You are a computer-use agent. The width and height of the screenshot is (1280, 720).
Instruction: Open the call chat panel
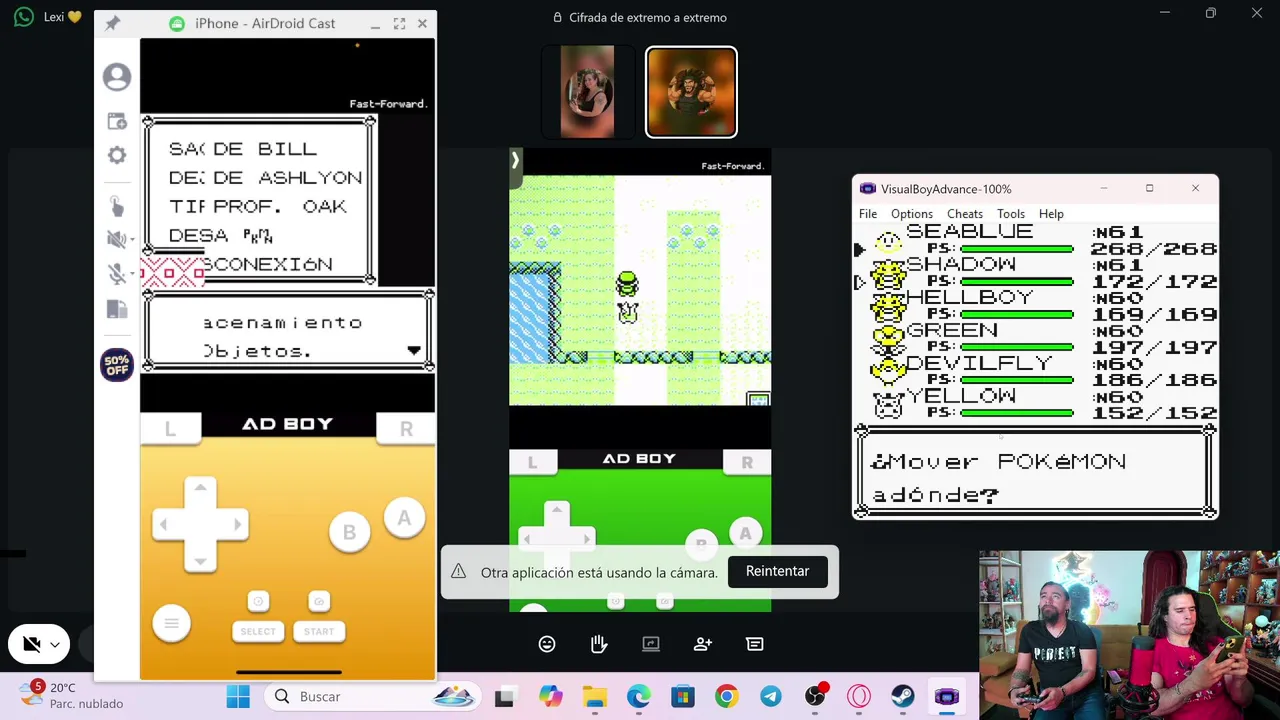(x=755, y=644)
